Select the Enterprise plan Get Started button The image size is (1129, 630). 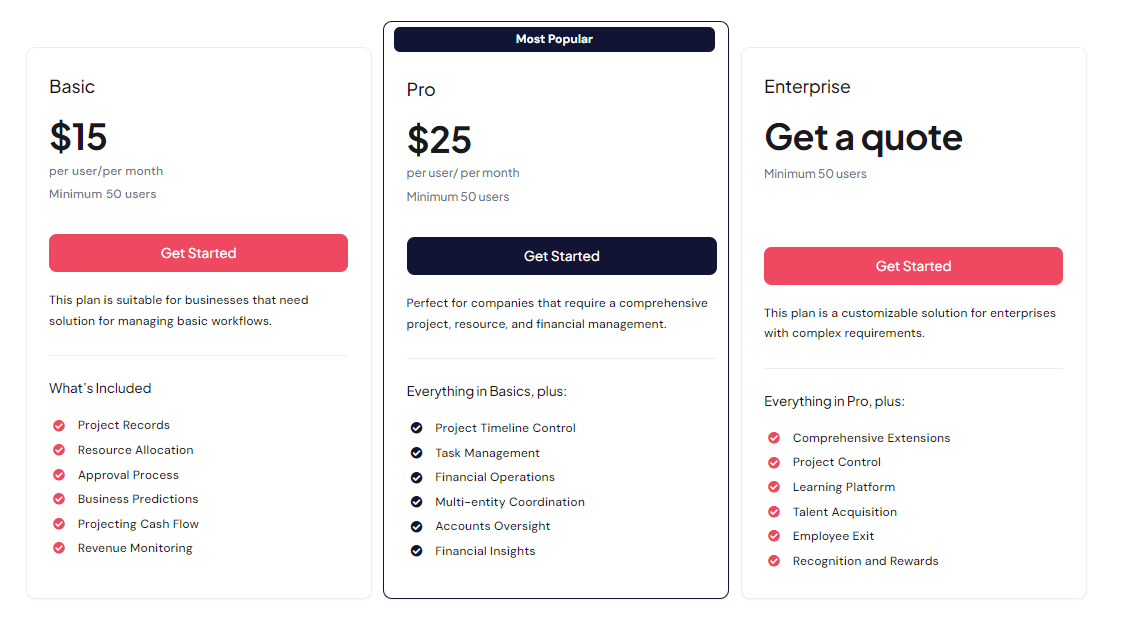[913, 266]
